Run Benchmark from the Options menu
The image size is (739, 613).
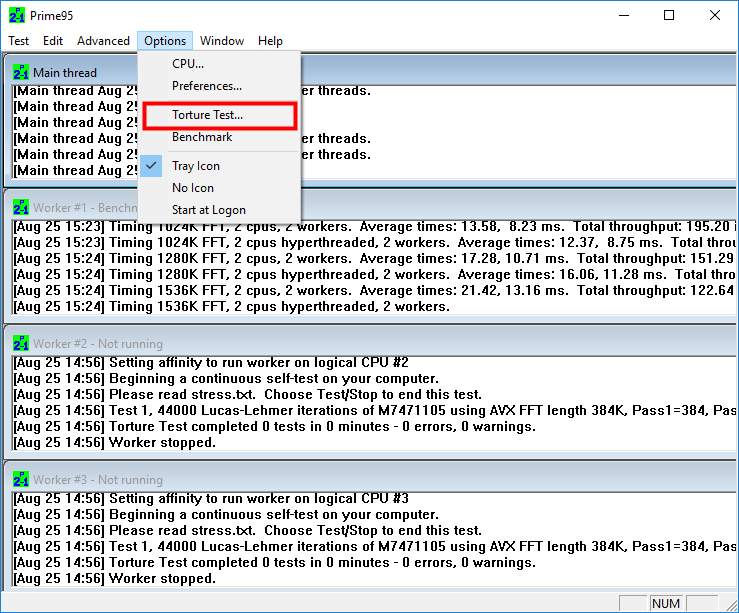(x=201, y=137)
